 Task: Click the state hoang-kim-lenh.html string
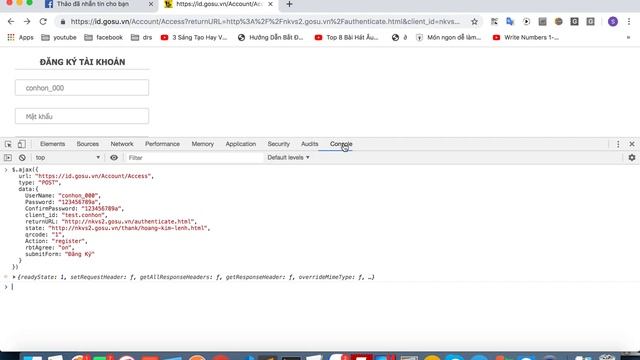129,228
